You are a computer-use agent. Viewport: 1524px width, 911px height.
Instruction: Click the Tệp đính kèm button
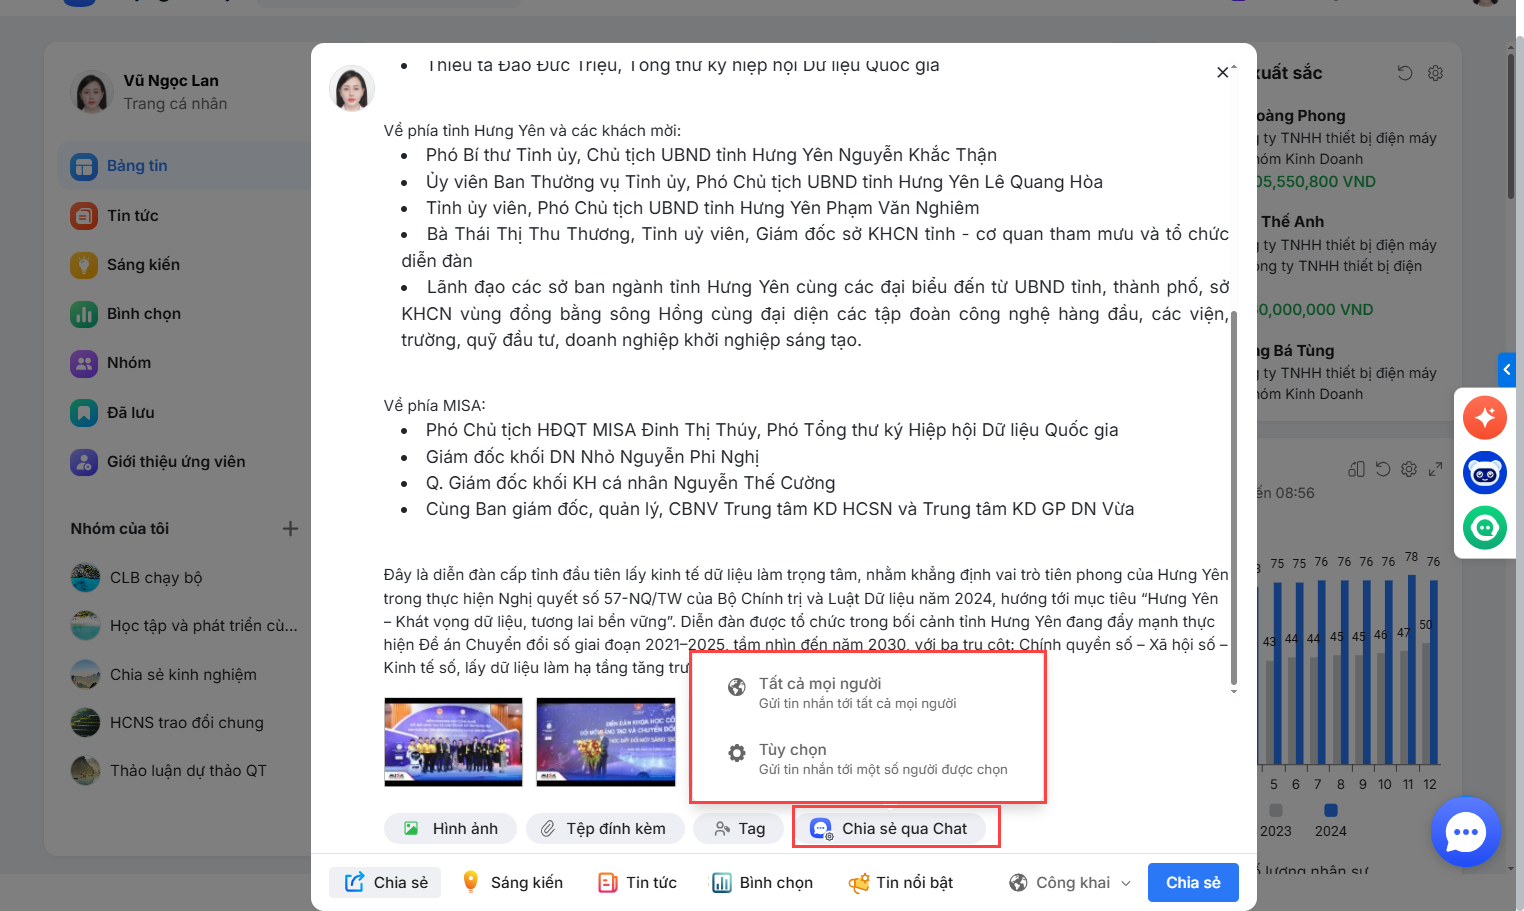[605, 828]
